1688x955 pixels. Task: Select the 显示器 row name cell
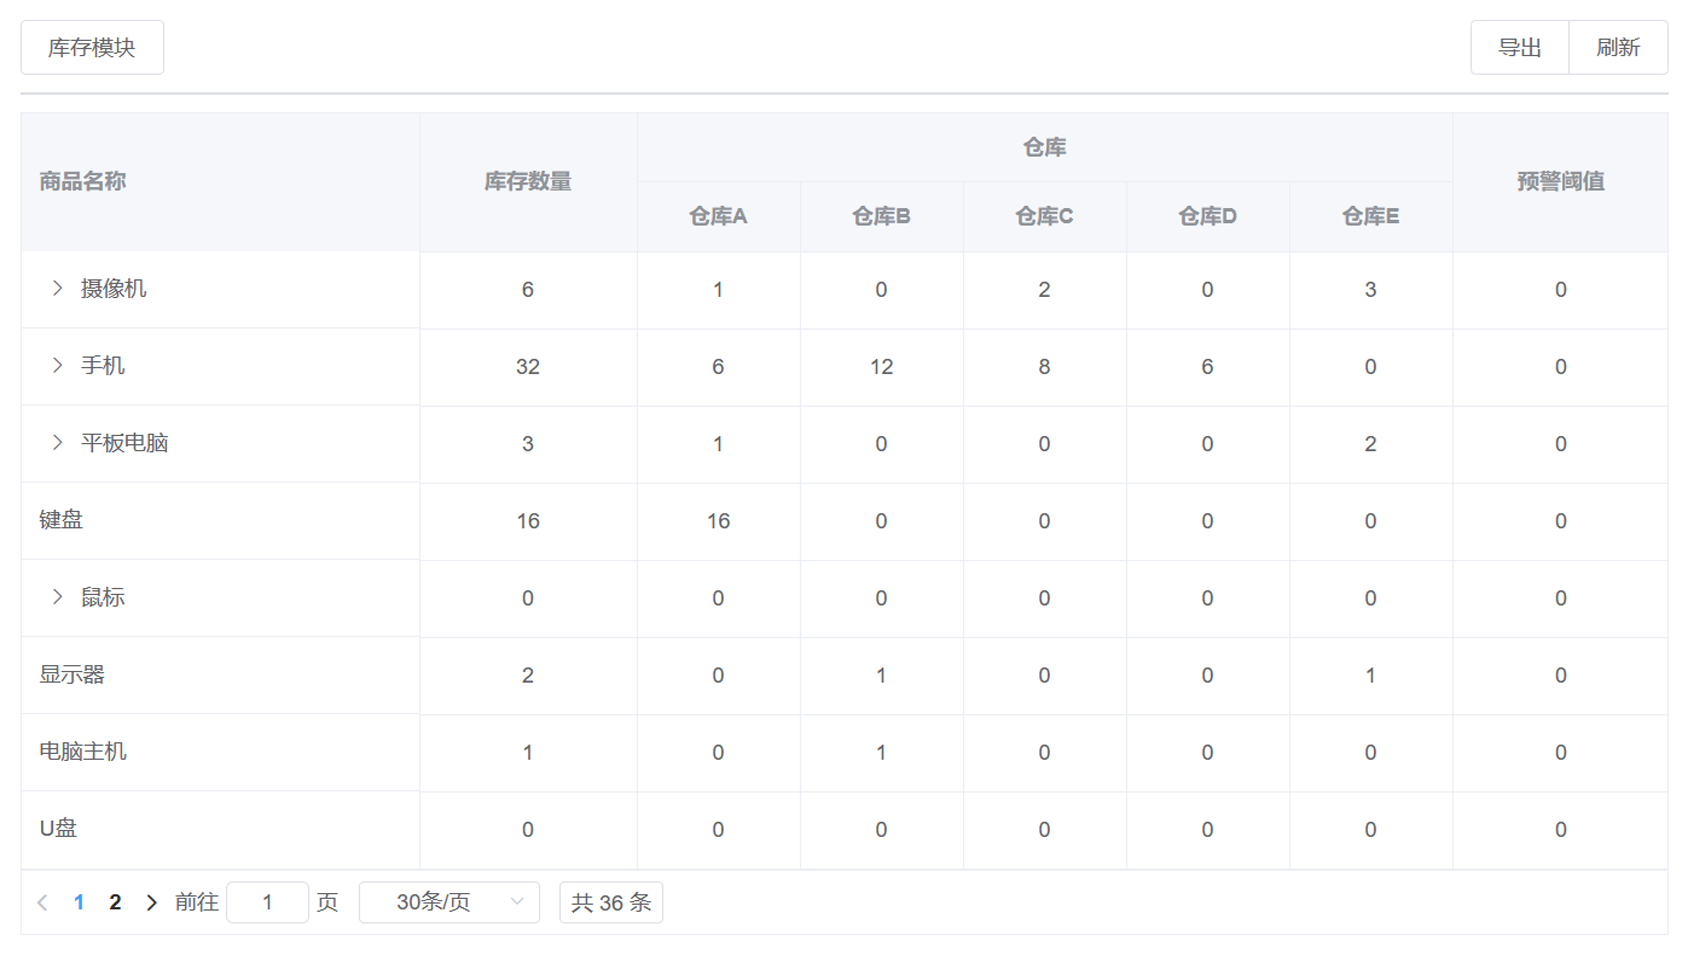72,675
